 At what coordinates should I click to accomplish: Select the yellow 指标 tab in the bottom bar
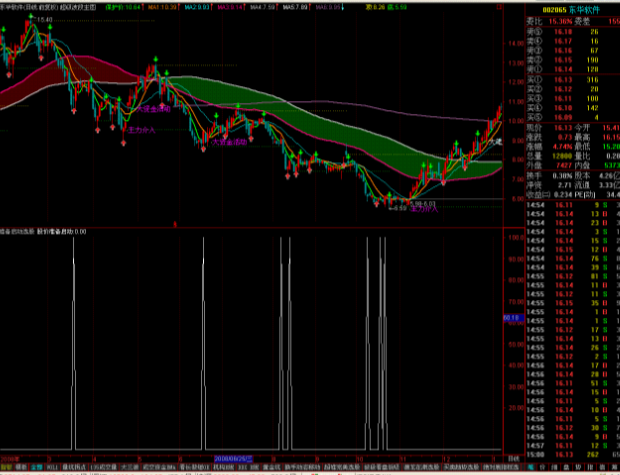(x=6, y=467)
